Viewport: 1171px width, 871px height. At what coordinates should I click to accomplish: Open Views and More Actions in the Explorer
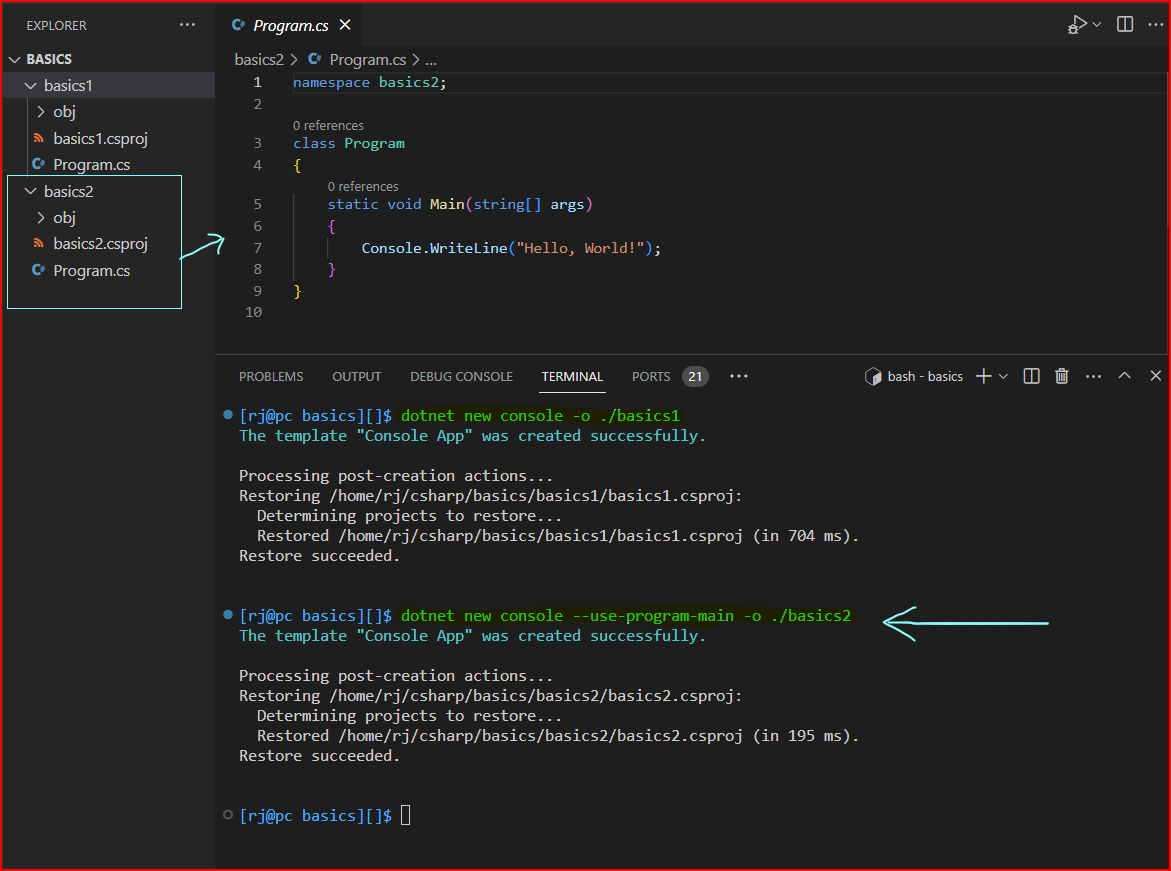pyautogui.click(x=185, y=25)
